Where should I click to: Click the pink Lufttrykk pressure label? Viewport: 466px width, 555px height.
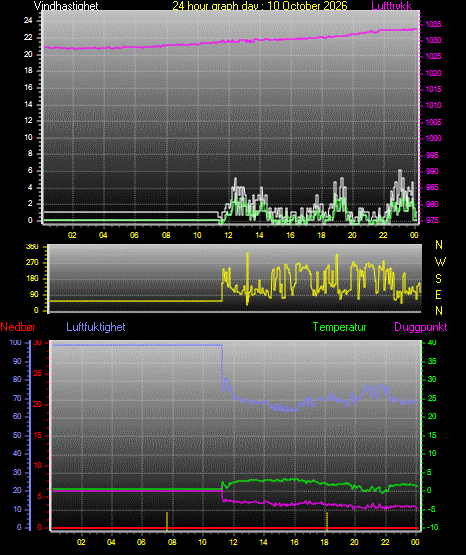tap(392, 6)
